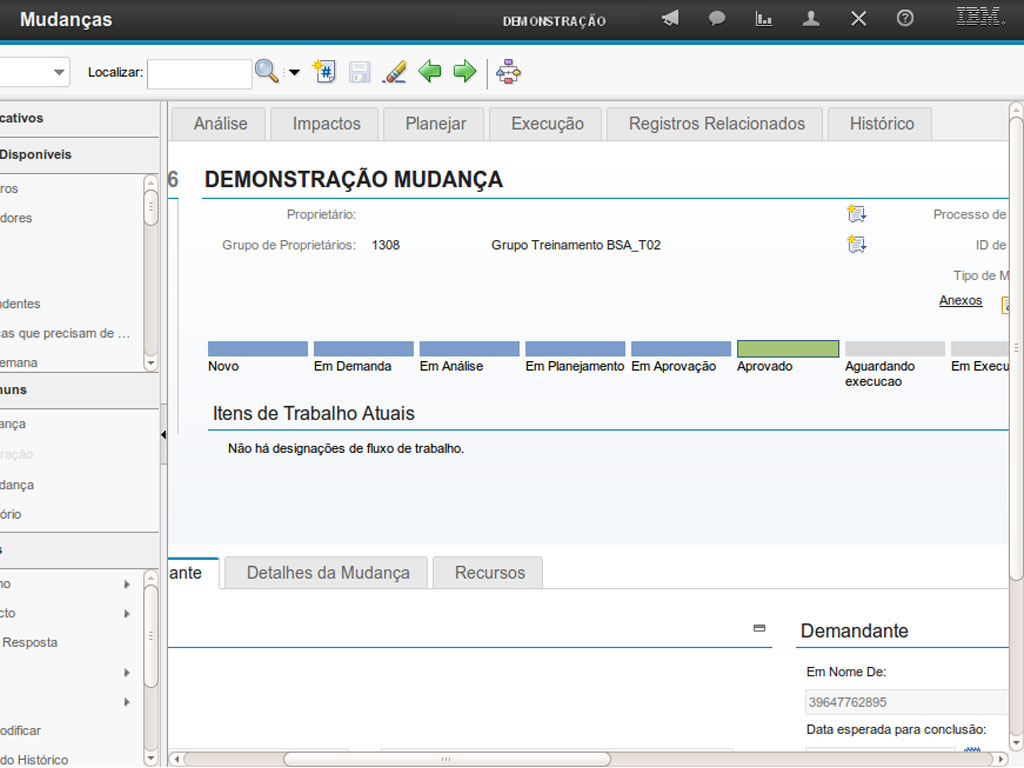This screenshot has width=1024, height=768.
Task: Select the Recursos tab
Action: click(x=489, y=573)
